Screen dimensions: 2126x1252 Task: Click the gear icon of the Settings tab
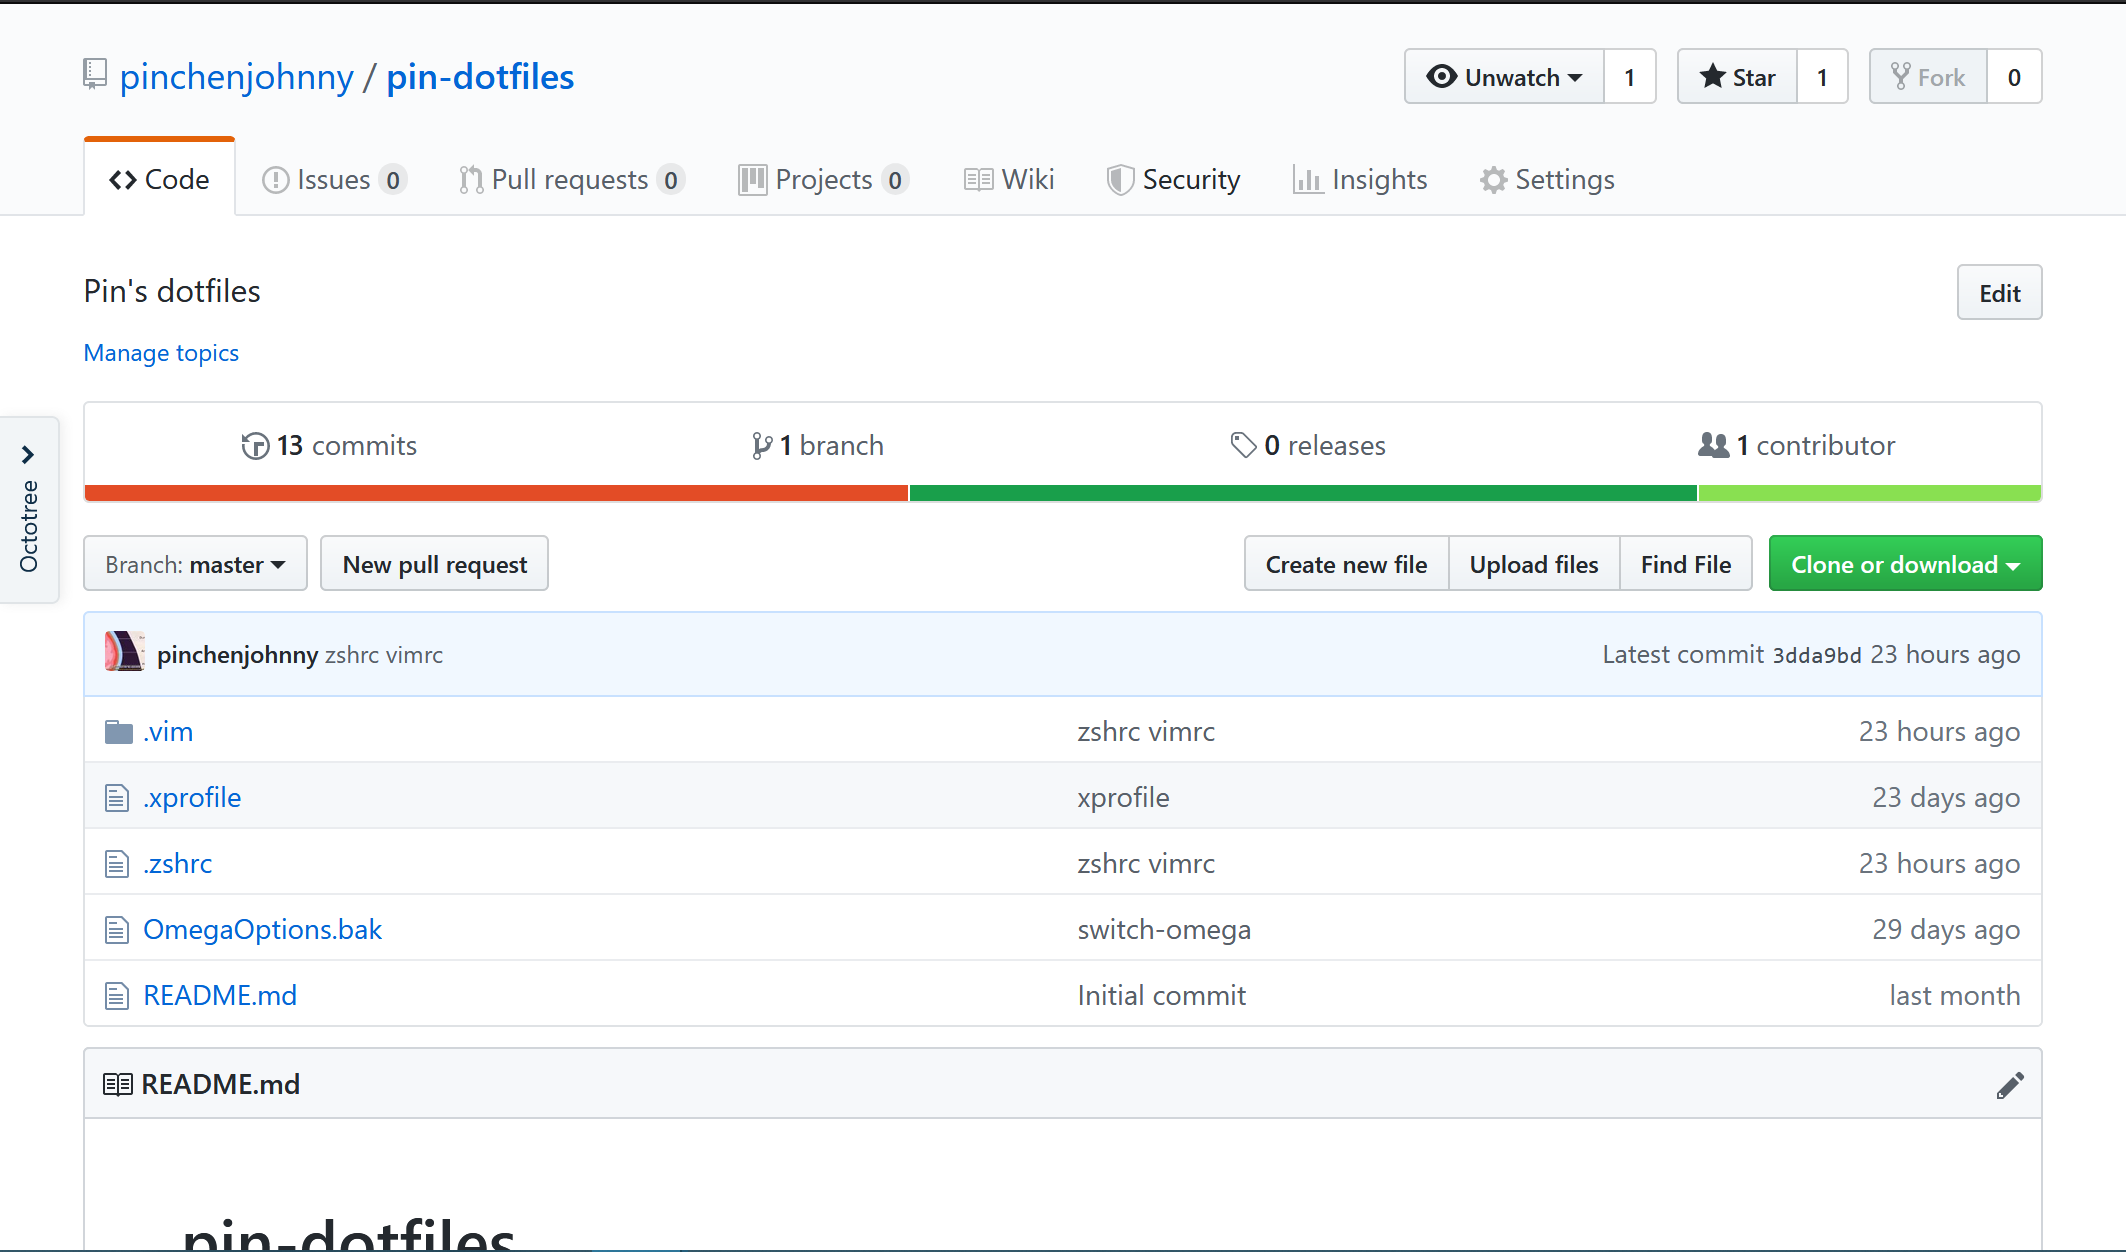pos(1493,180)
